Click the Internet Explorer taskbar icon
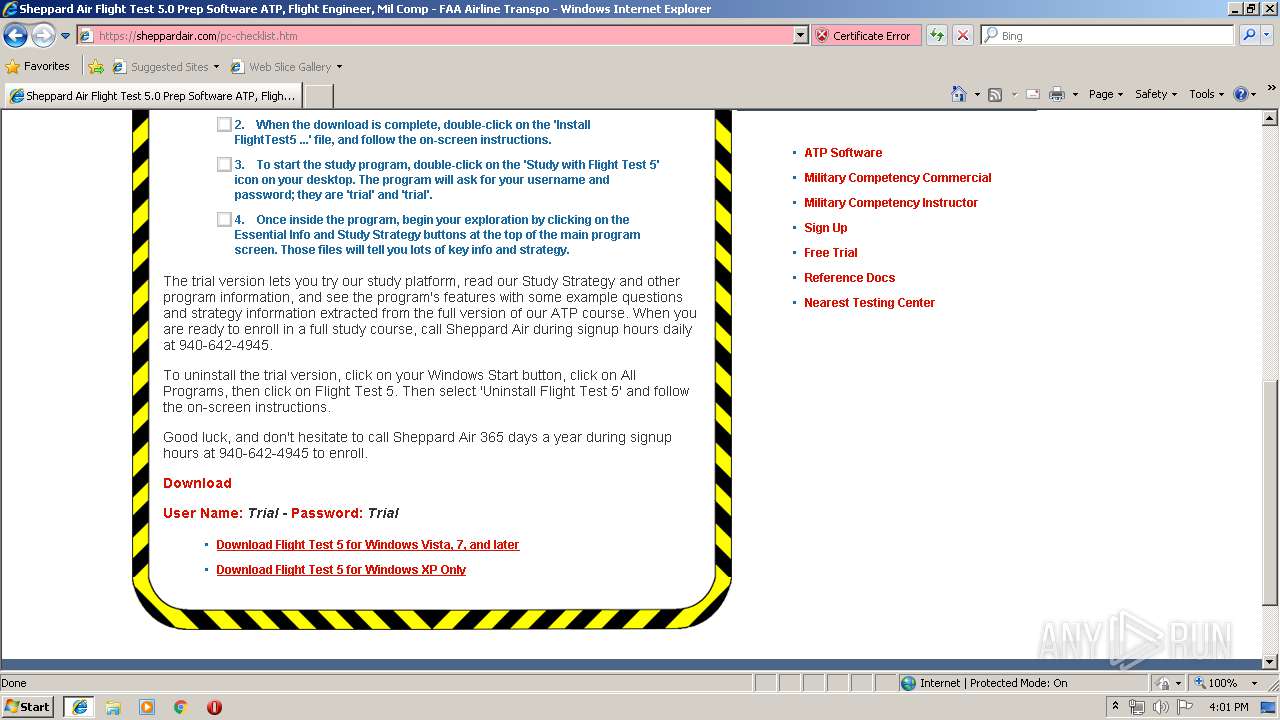The width and height of the screenshot is (1280, 720). point(79,707)
